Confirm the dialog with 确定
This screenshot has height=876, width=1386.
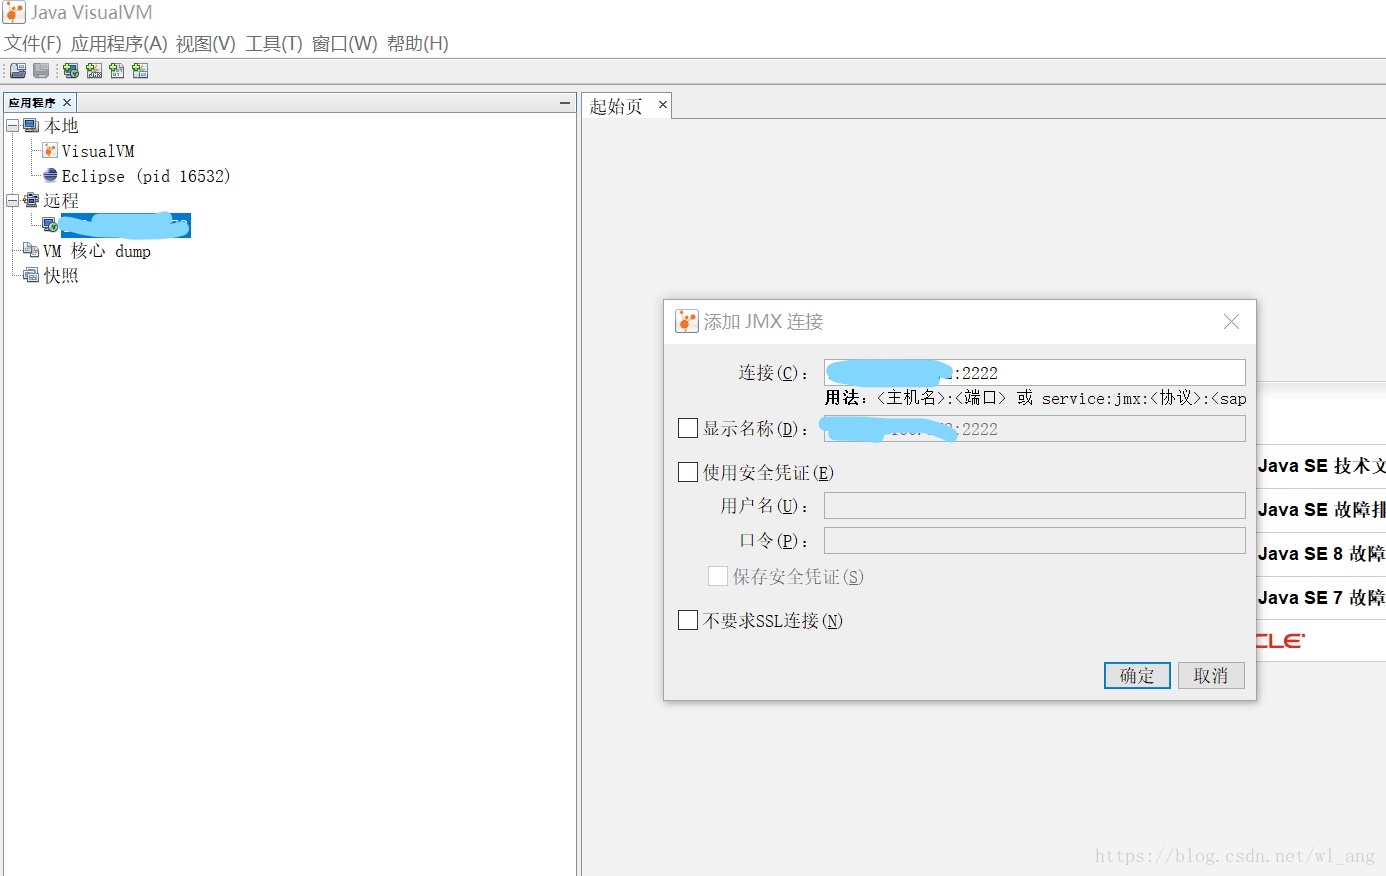1137,676
